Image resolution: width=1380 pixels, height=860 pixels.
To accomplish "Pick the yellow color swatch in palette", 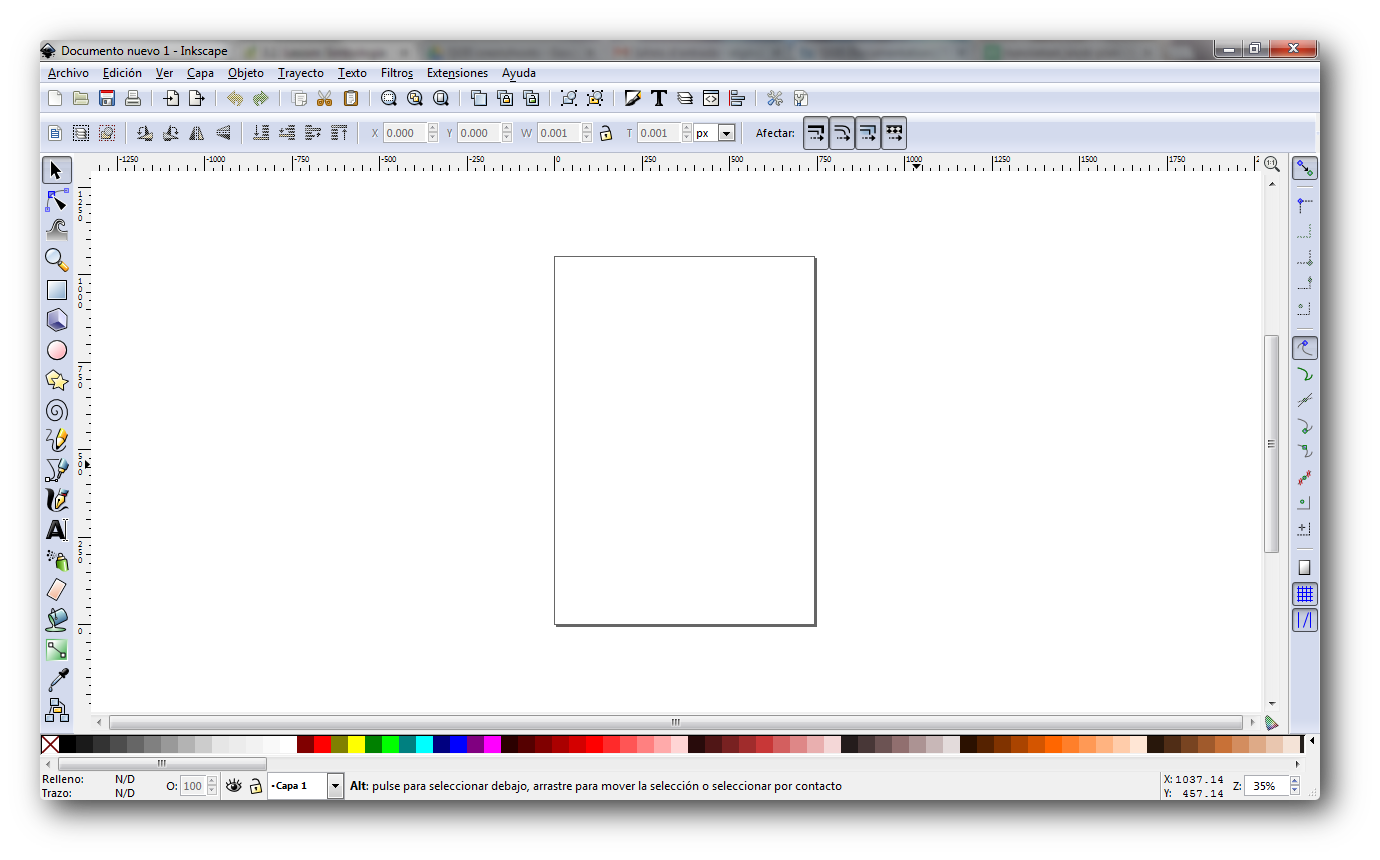I will click(x=356, y=744).
